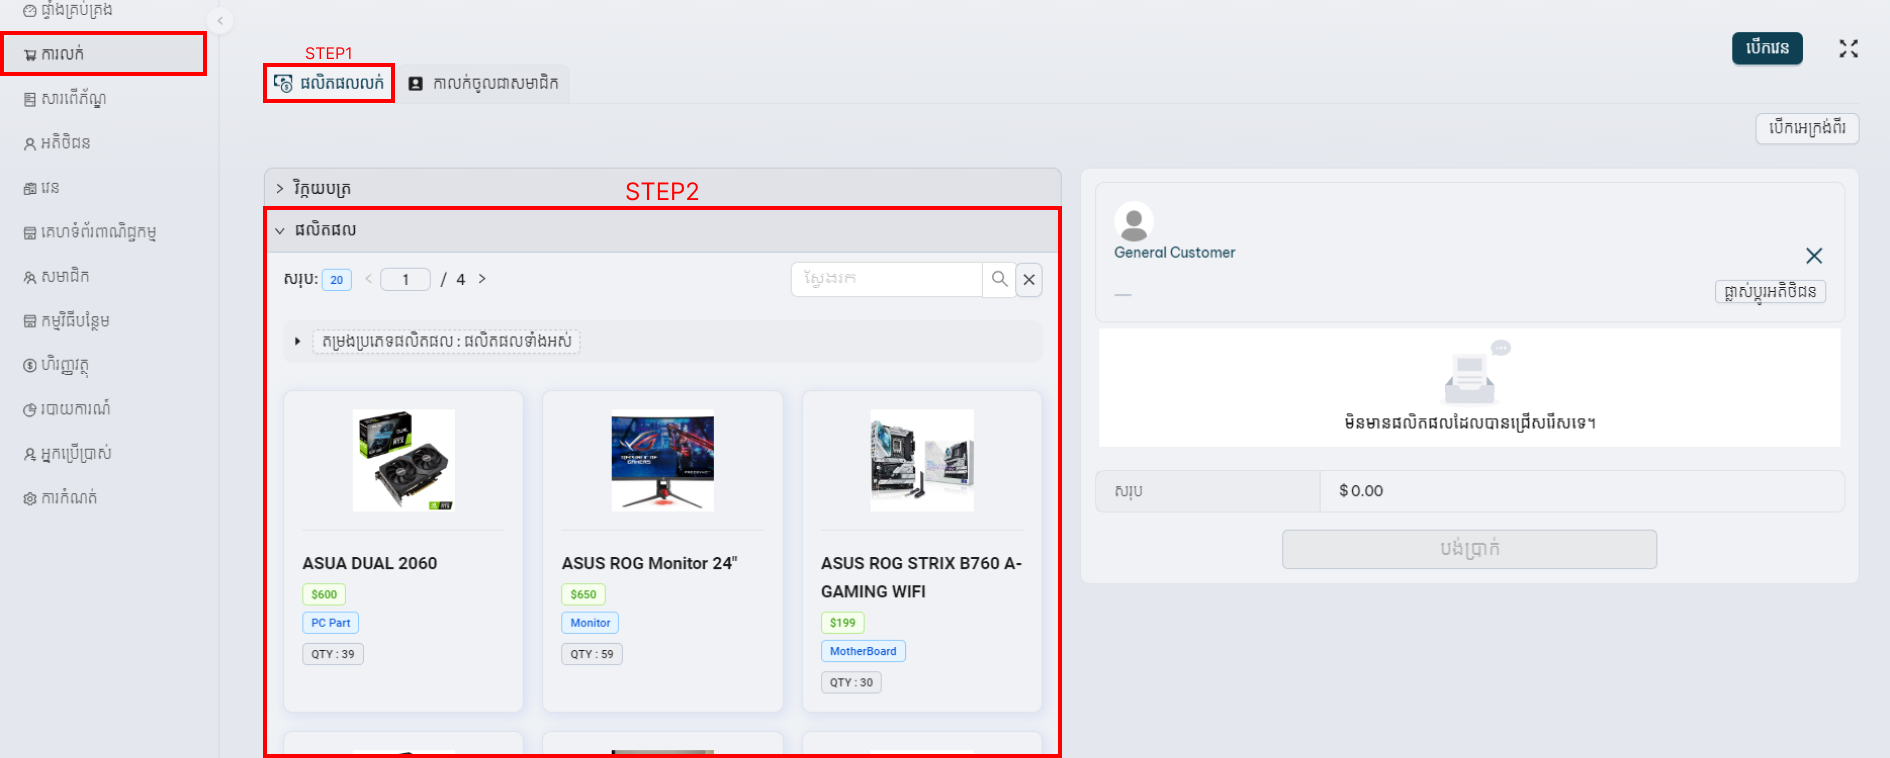Collapse the sidebar with arrow icon
This screenshot has width=1890, height=758.
tap(220, 20)
